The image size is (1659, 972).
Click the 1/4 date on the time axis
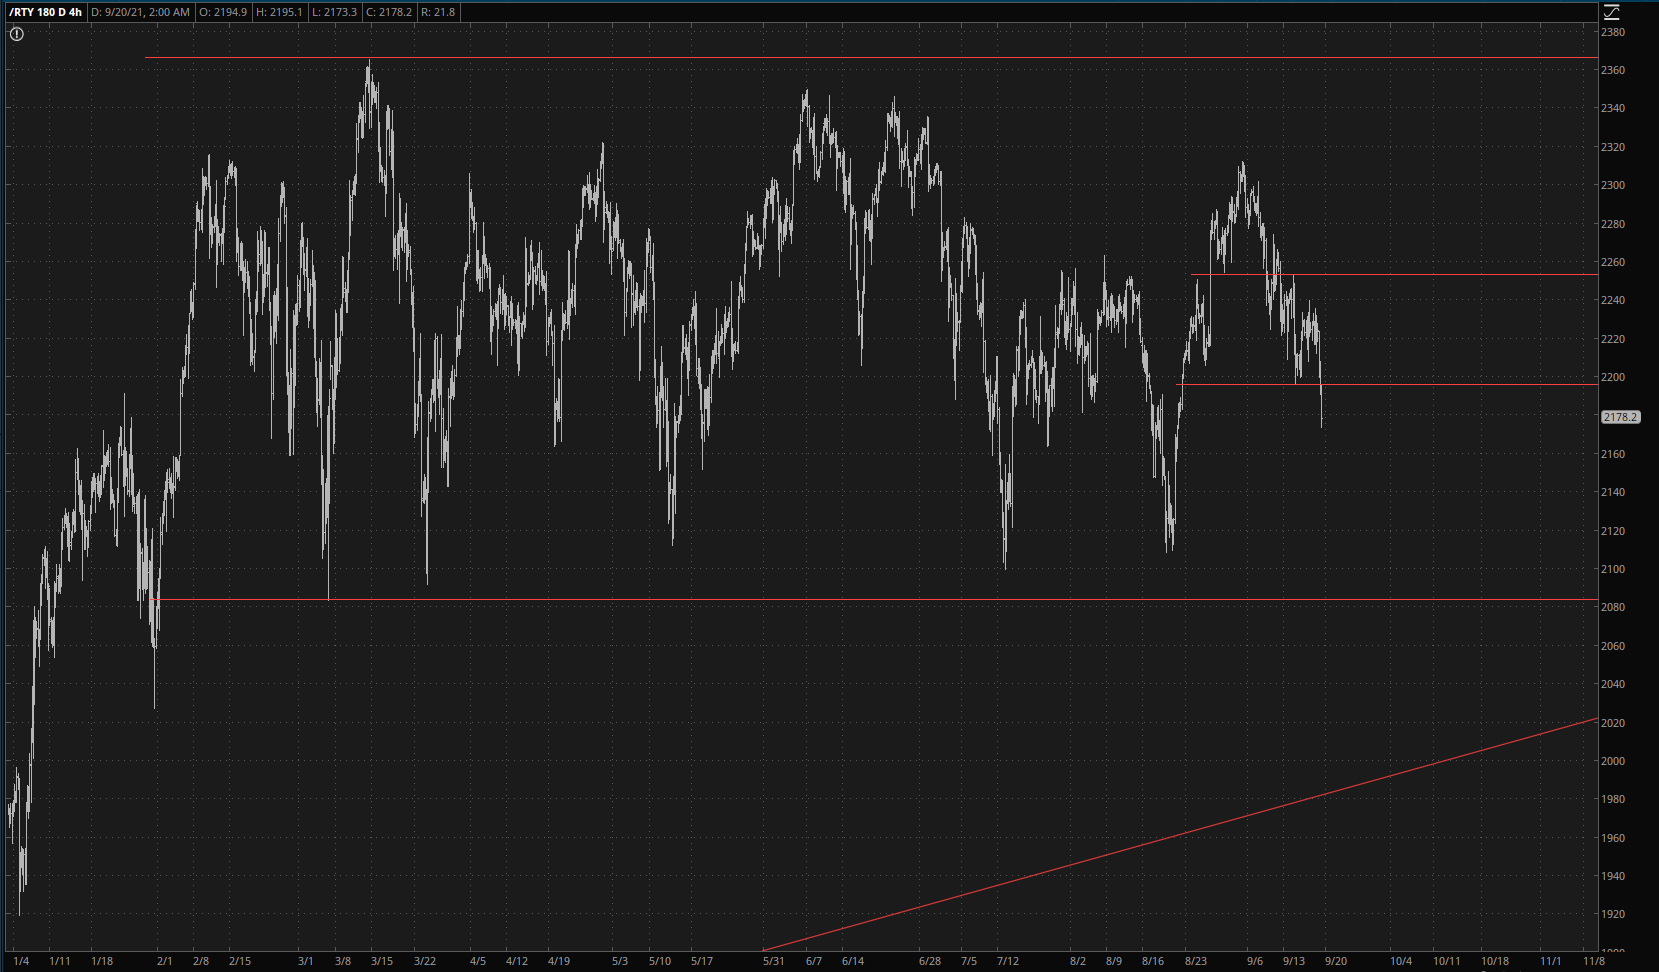tap(21, 961)
